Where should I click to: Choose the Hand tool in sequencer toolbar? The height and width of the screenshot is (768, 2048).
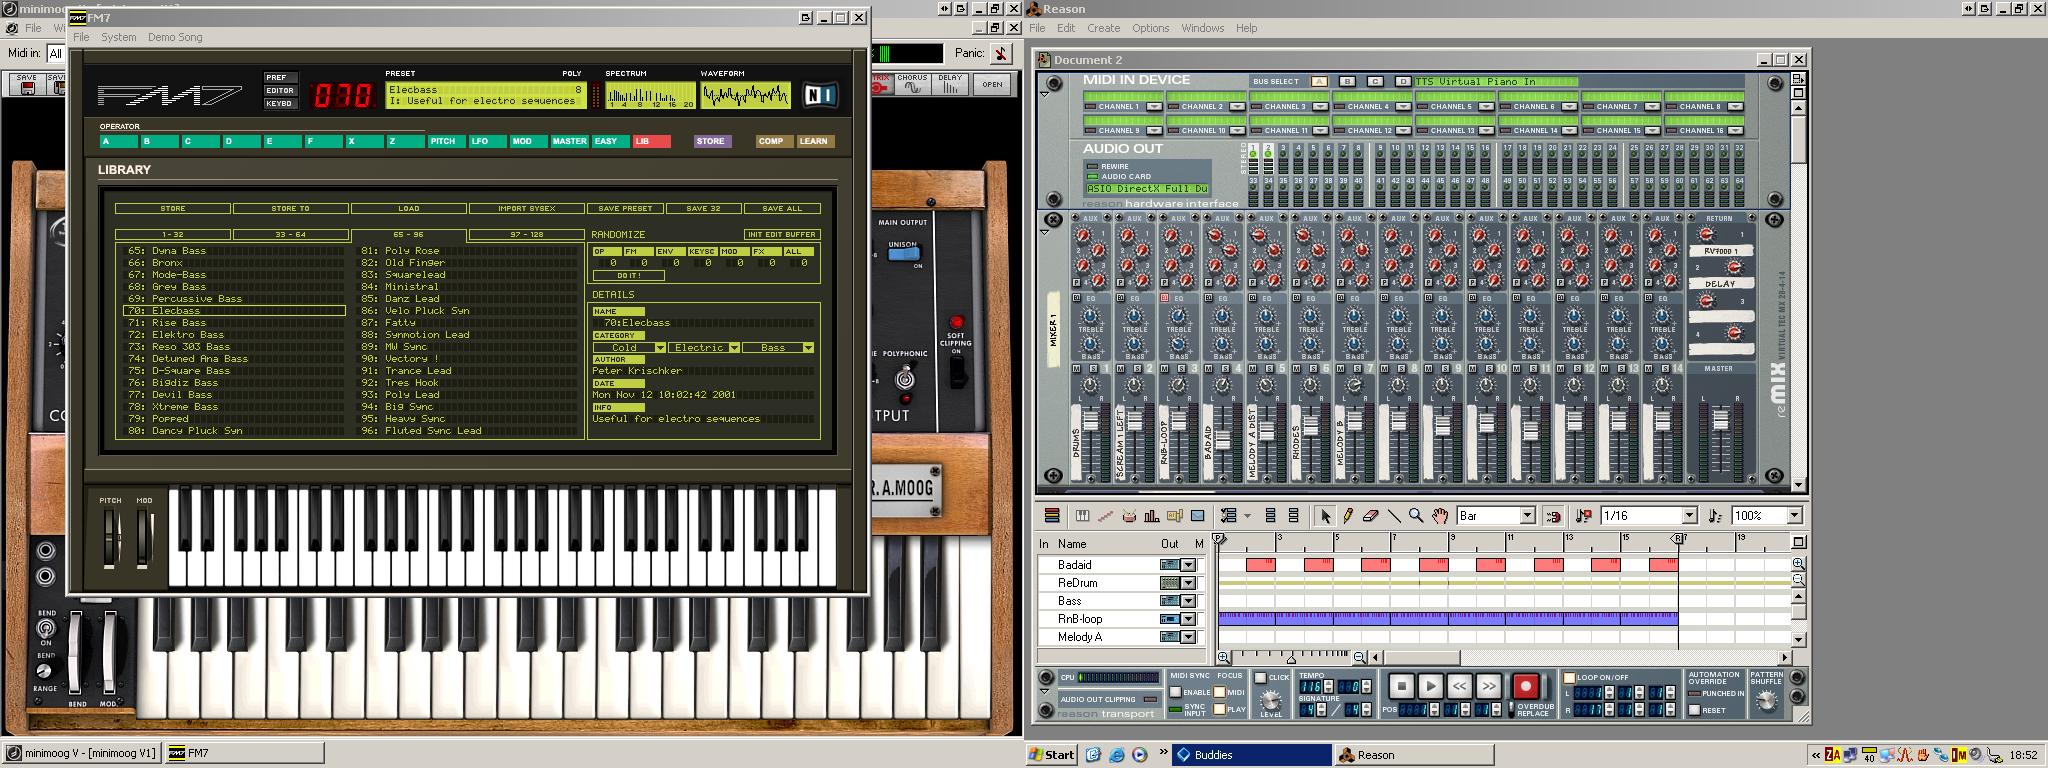click(1439, 516)
